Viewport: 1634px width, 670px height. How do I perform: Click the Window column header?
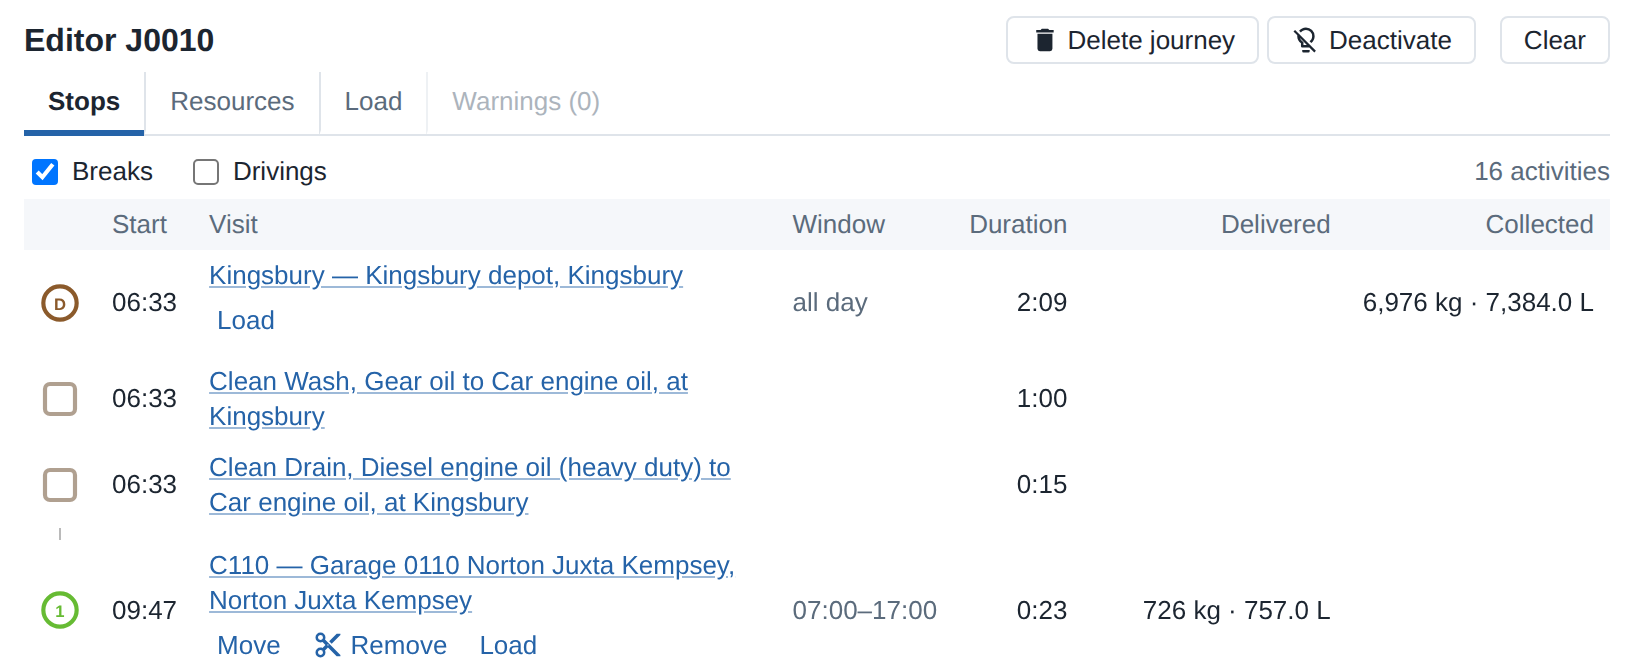tap(839, 224)
